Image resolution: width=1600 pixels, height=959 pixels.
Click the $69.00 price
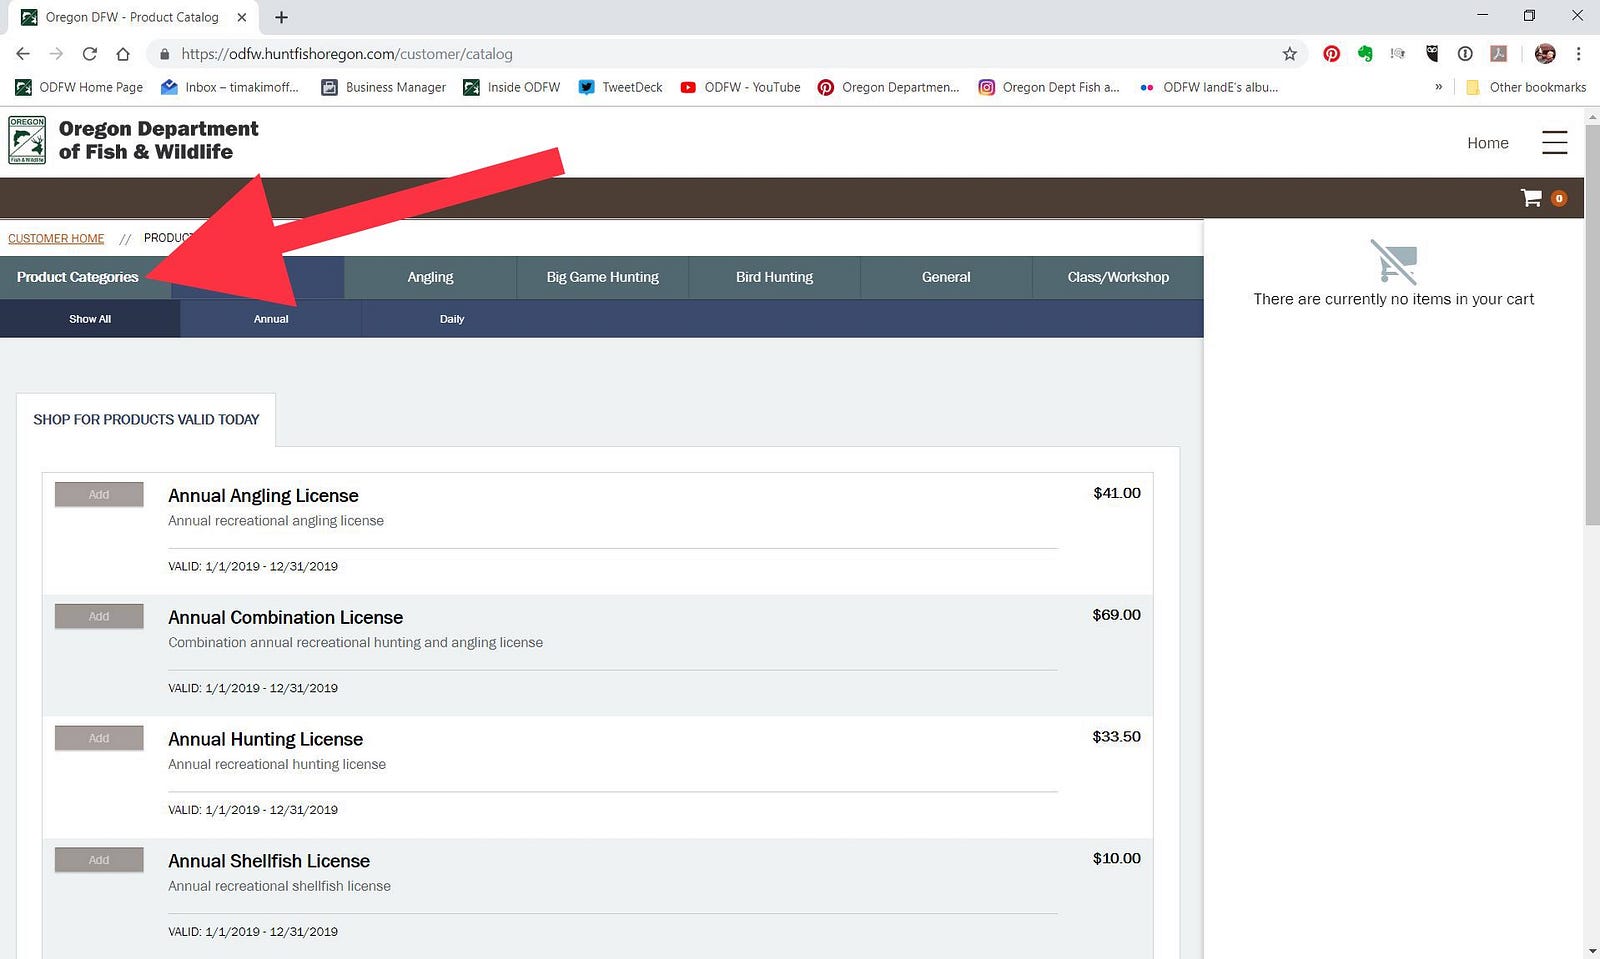point(1116,615)
